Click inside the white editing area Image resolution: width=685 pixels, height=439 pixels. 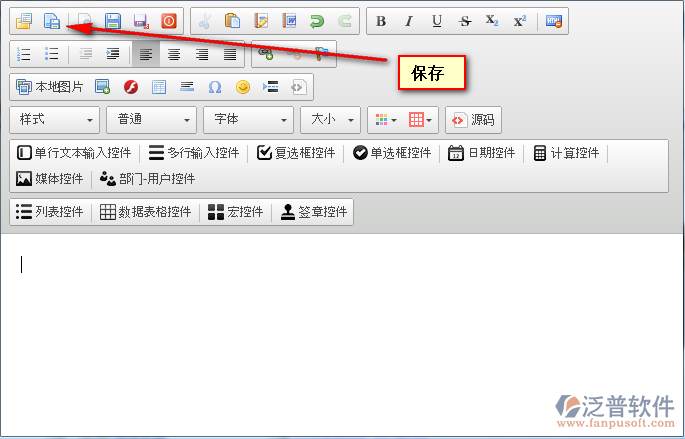pos(342,334)
